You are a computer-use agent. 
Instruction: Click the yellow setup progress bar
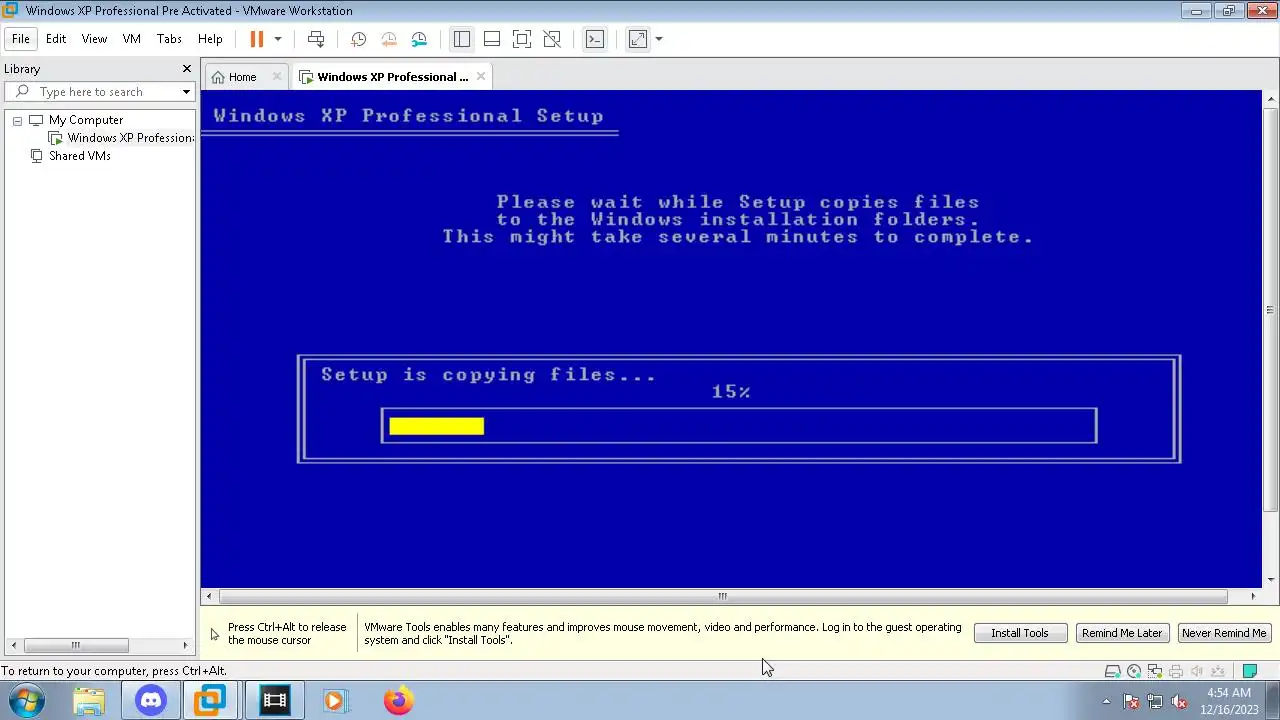437,426
